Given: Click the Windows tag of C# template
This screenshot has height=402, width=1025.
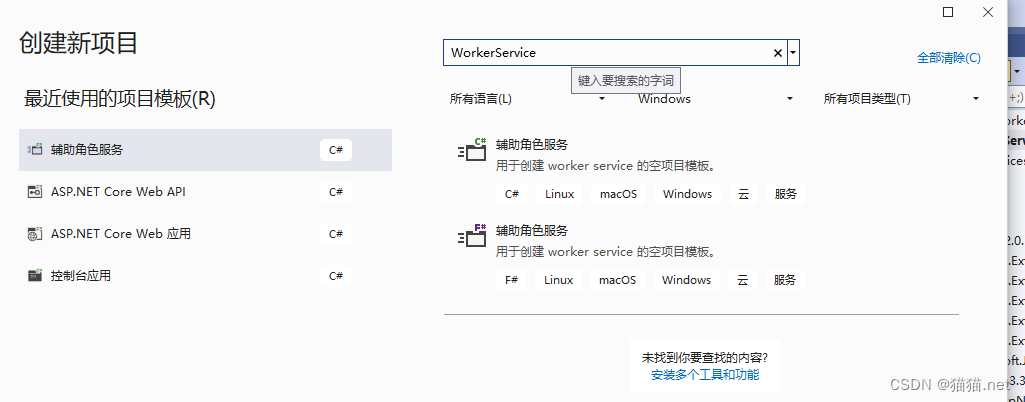Looking at the screenshot, I should coord(687,194).
